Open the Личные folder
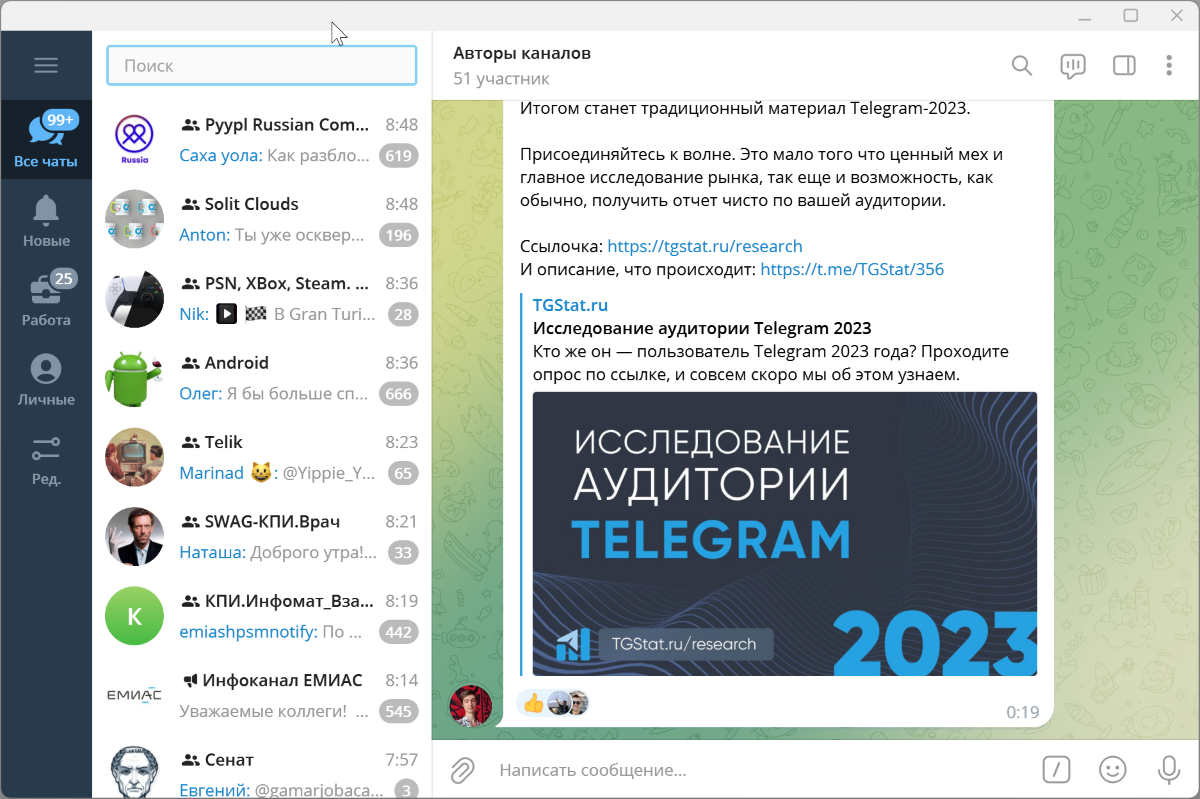The height and width of the screenshot is (799, 1200). (x=46, y=379)
